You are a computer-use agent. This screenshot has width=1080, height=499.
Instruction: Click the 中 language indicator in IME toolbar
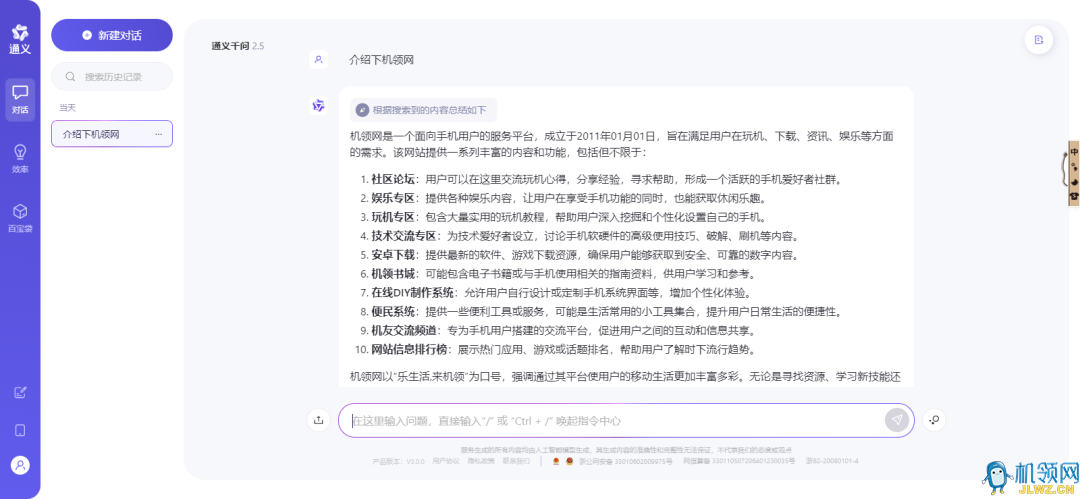(x=1074, y=152)
